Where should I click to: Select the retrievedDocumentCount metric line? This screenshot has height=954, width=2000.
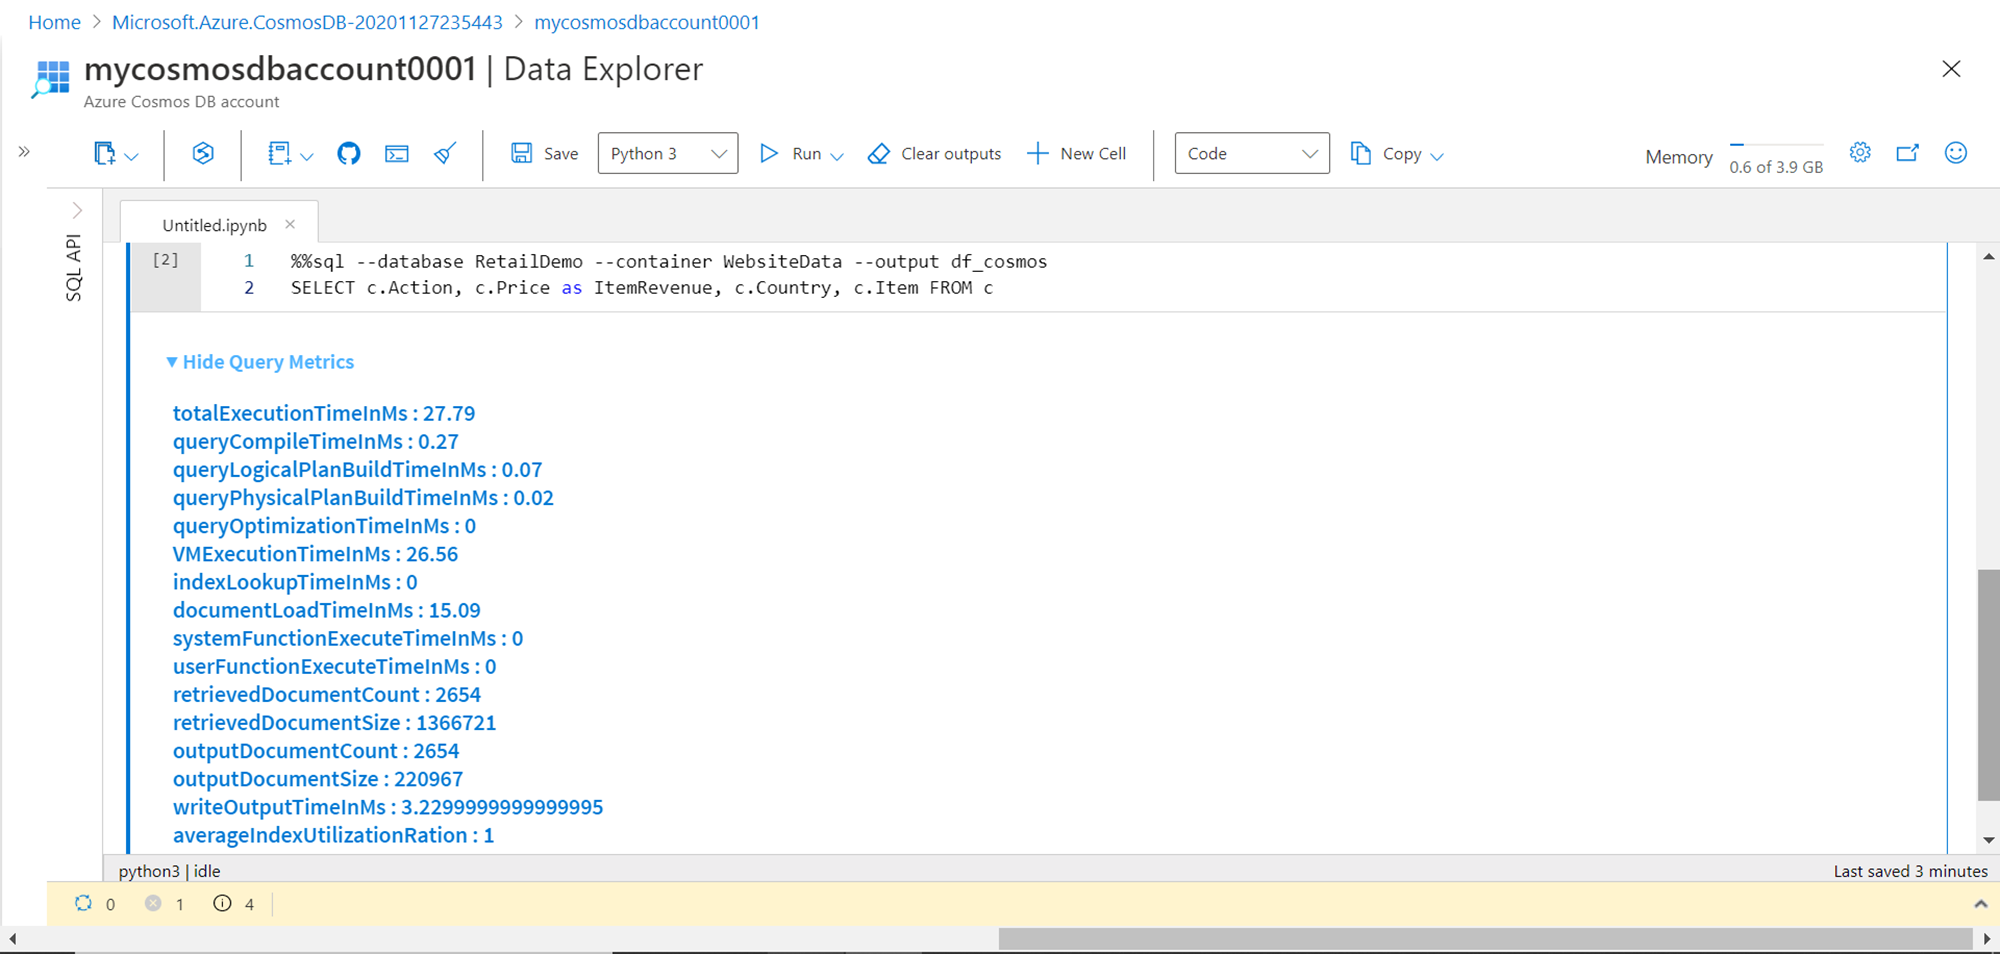(x=327, y=693)
